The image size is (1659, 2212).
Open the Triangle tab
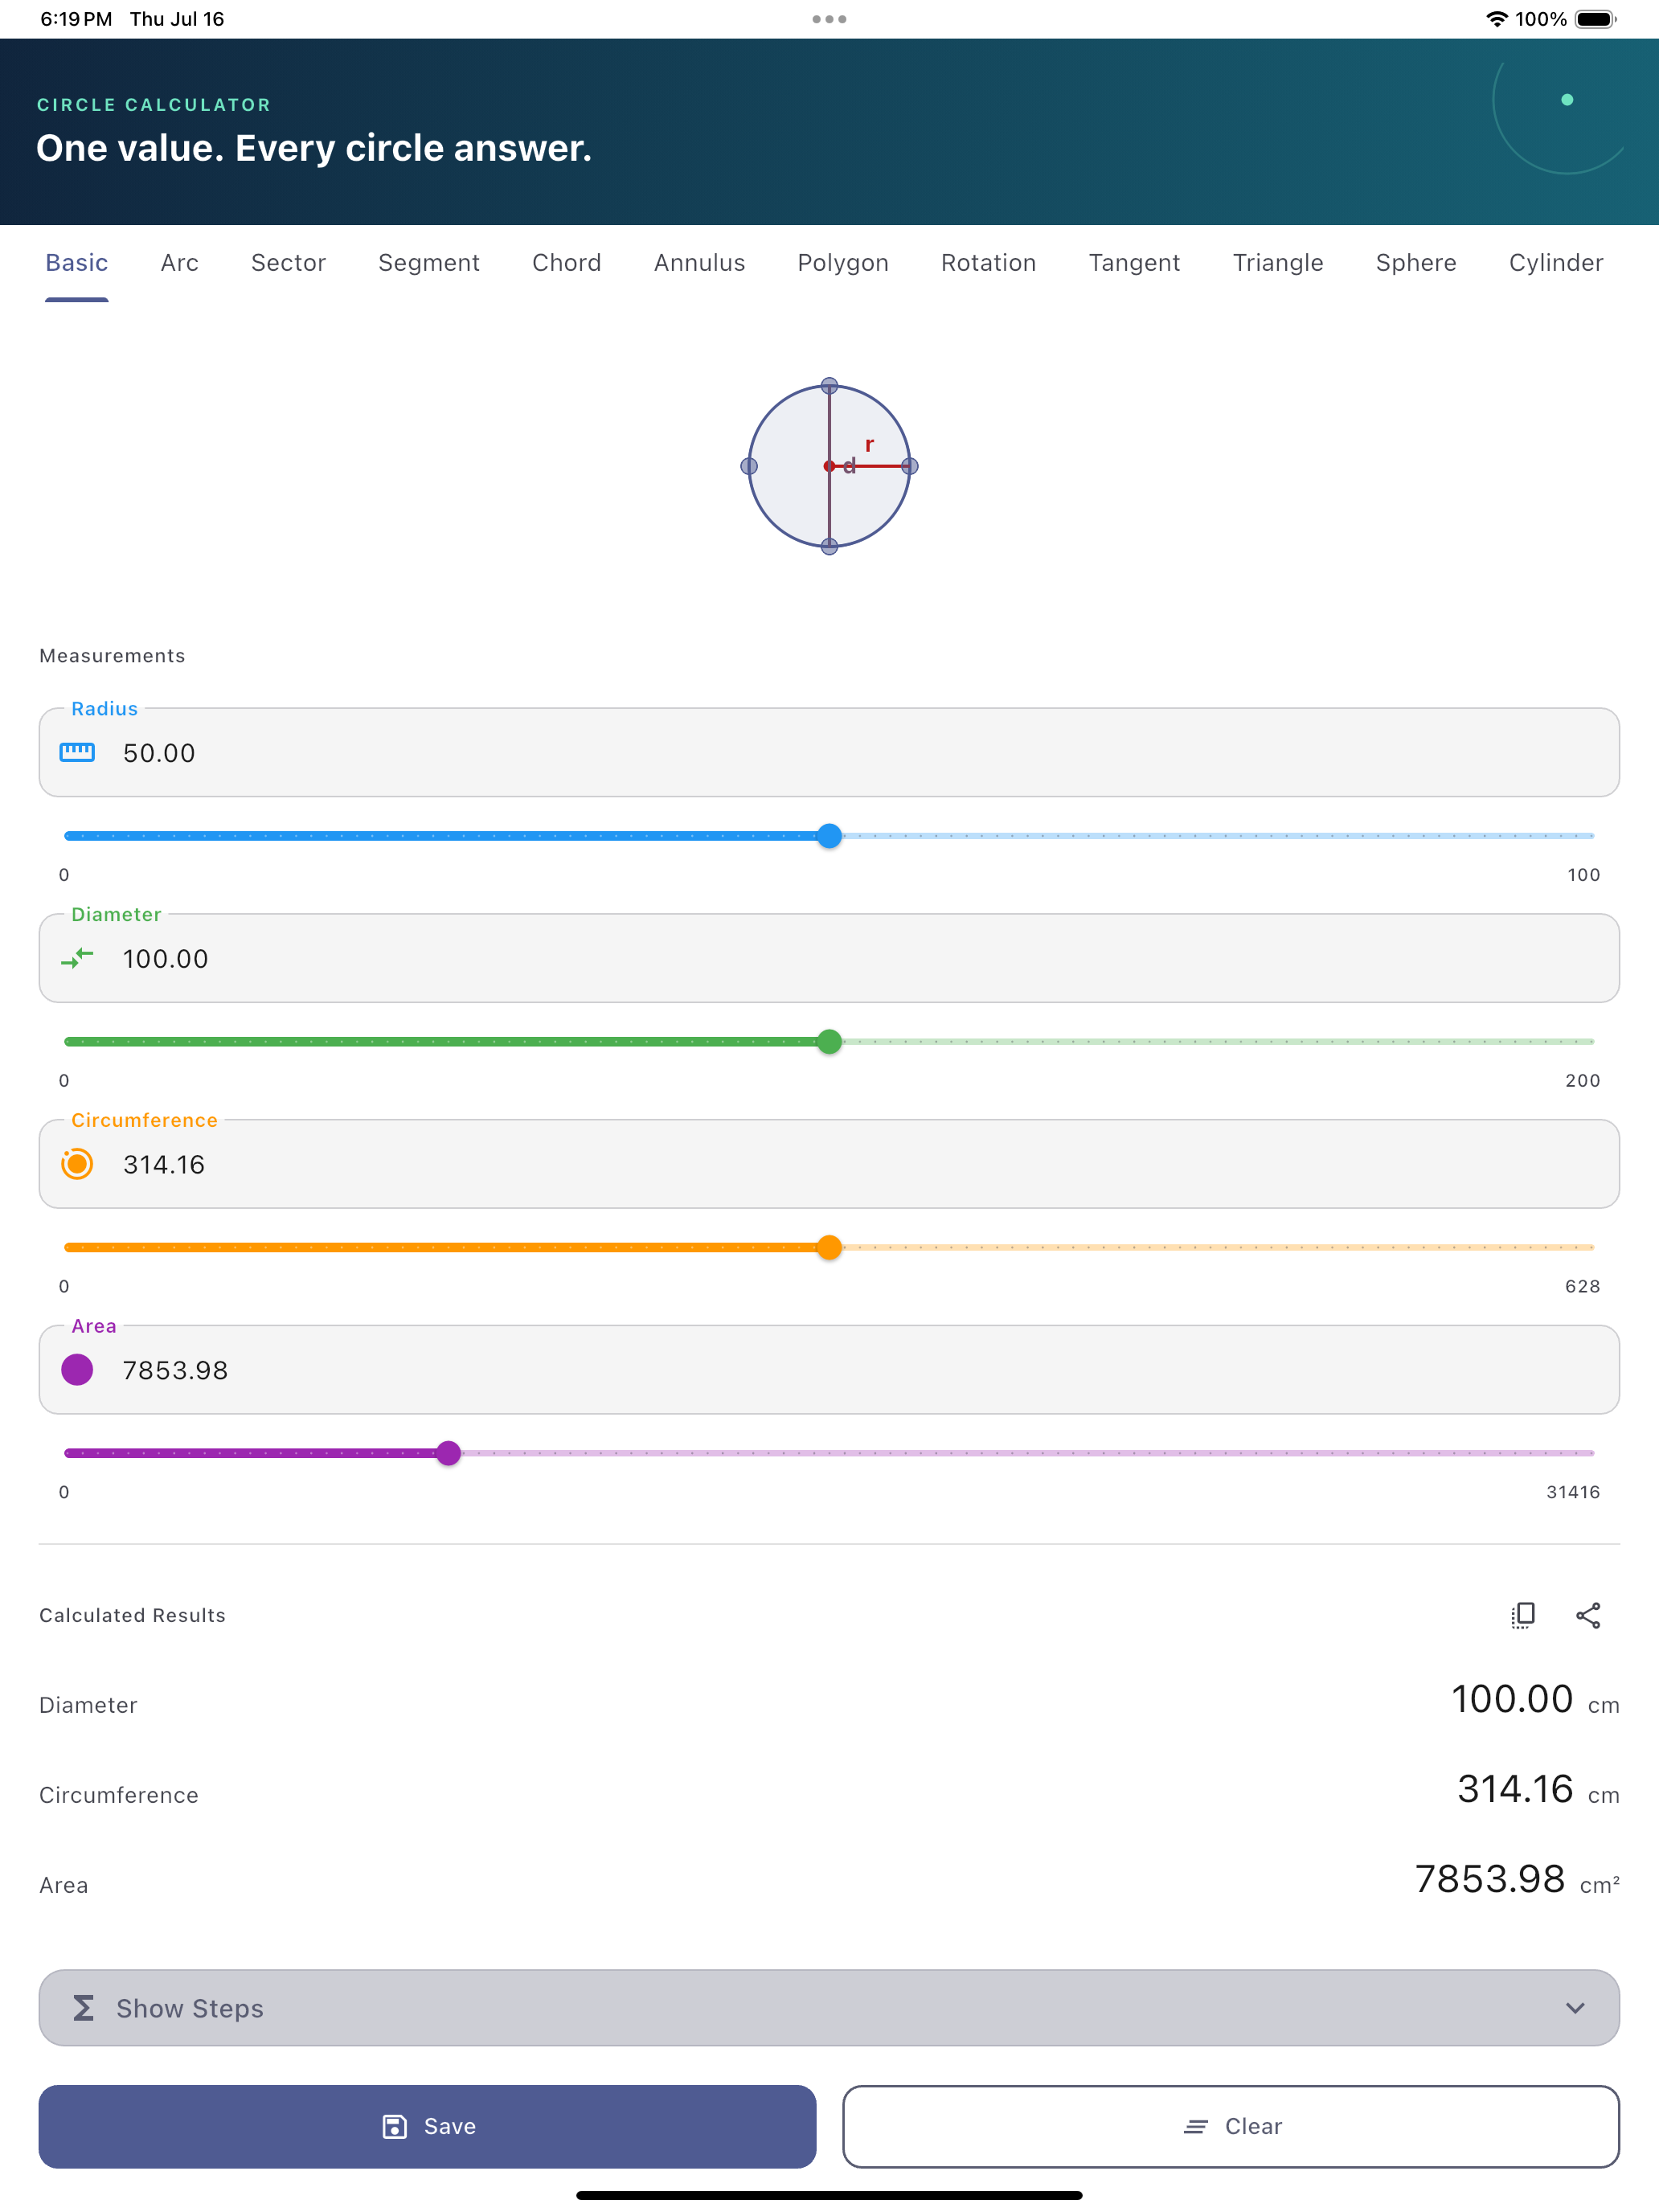click(x=1278, y=263)
